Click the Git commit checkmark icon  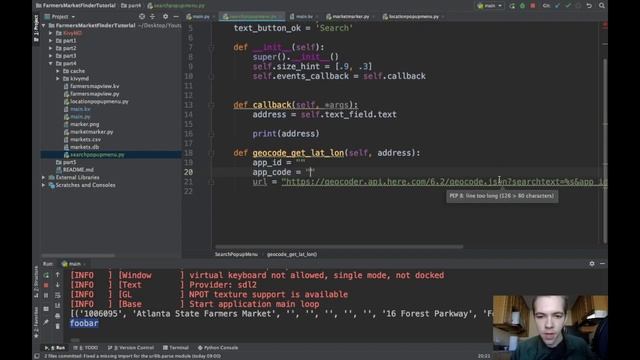(x=568, y=6)
